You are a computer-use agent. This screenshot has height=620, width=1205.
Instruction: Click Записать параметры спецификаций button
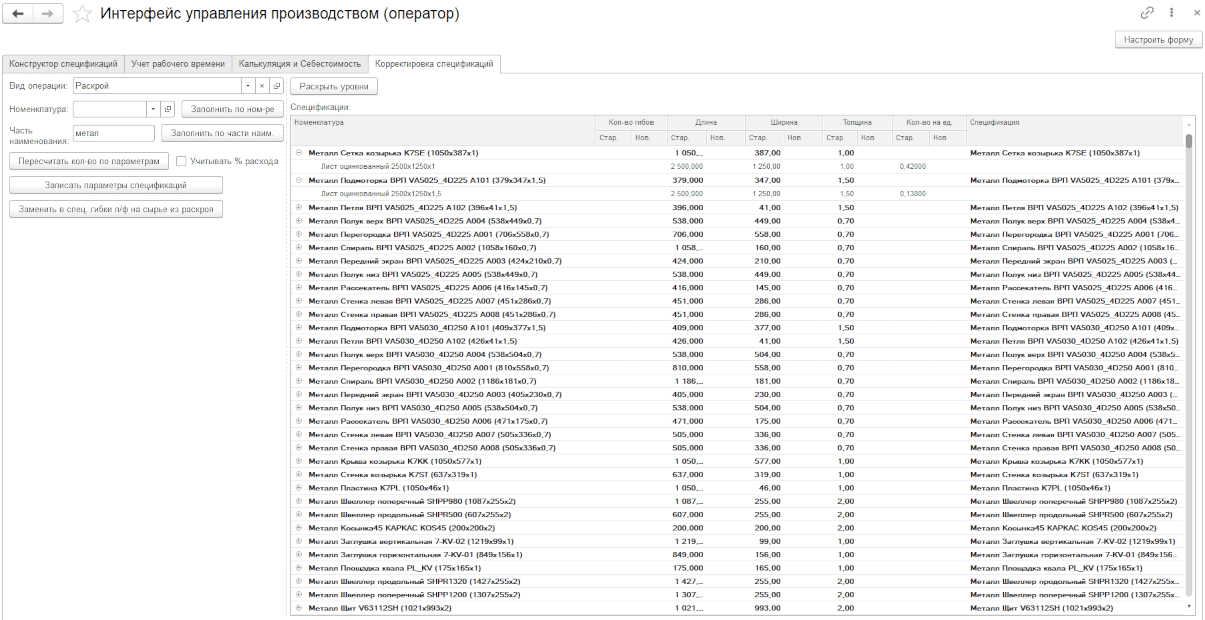coord(116,185)
